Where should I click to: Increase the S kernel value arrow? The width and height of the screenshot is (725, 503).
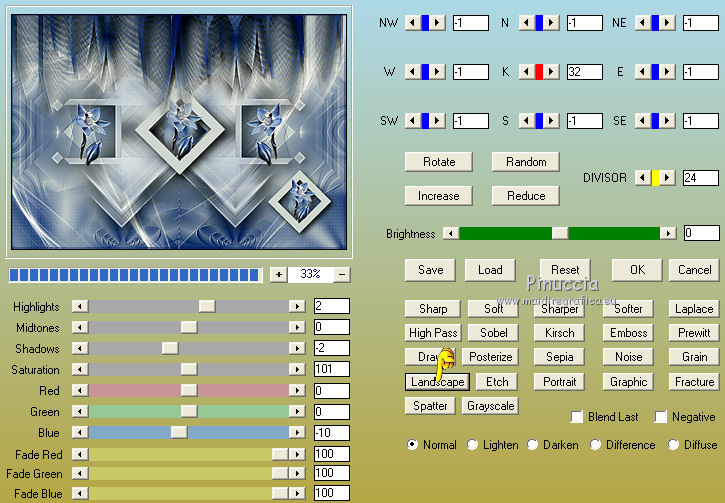(x=551, y=121)
